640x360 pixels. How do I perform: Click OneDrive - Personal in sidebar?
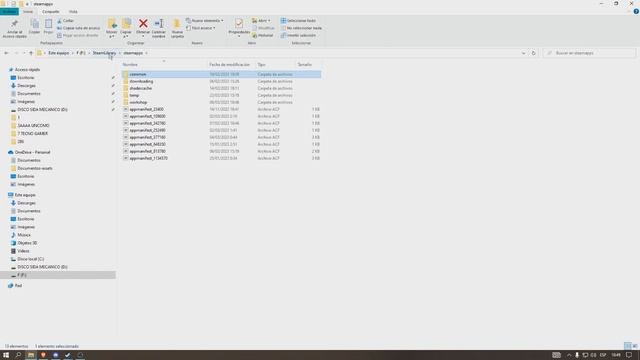[32, 152]
